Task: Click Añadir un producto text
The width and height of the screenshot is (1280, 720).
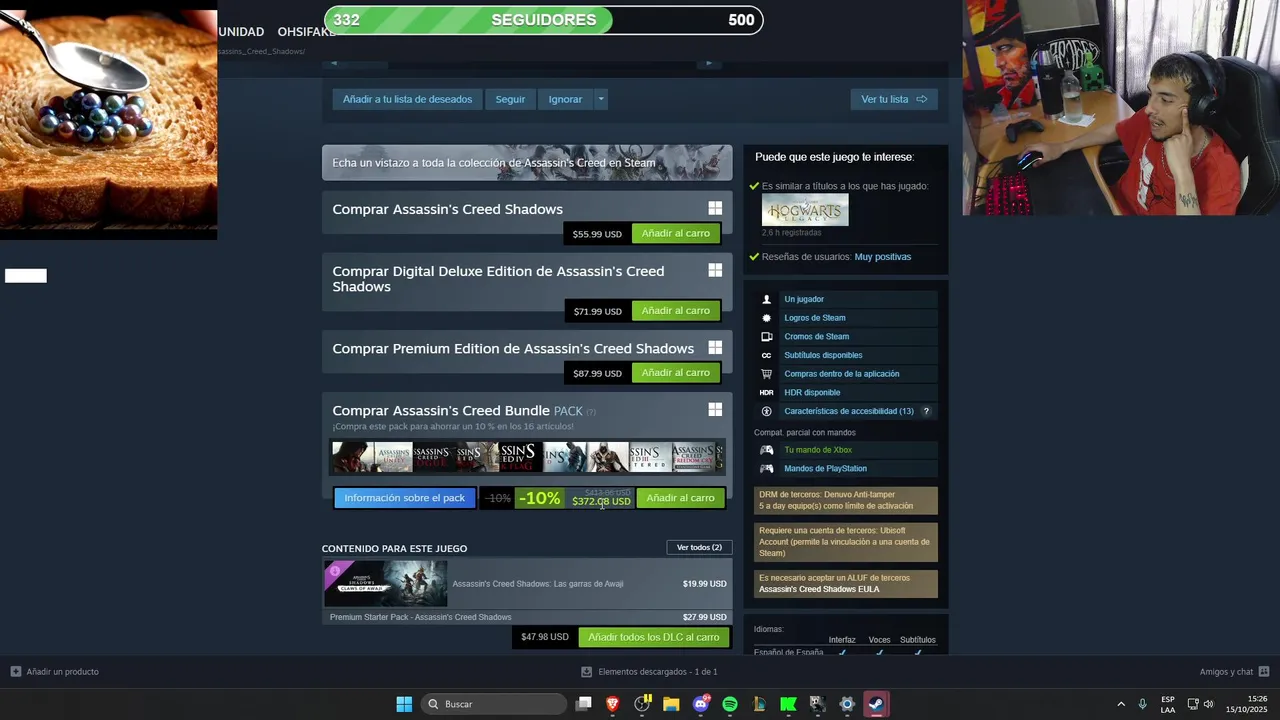Action: (63, 672)
